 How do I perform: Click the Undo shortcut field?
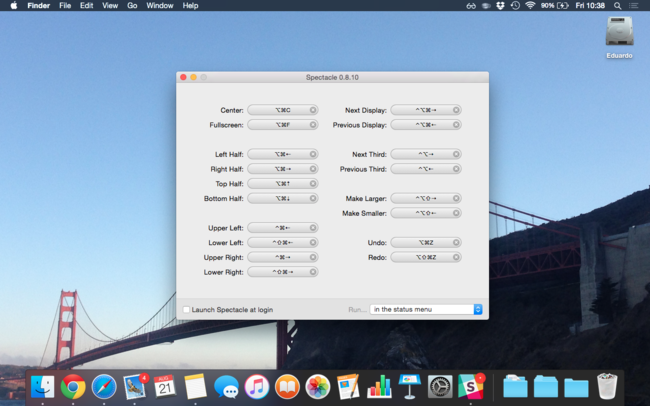(x=426, y=243)
